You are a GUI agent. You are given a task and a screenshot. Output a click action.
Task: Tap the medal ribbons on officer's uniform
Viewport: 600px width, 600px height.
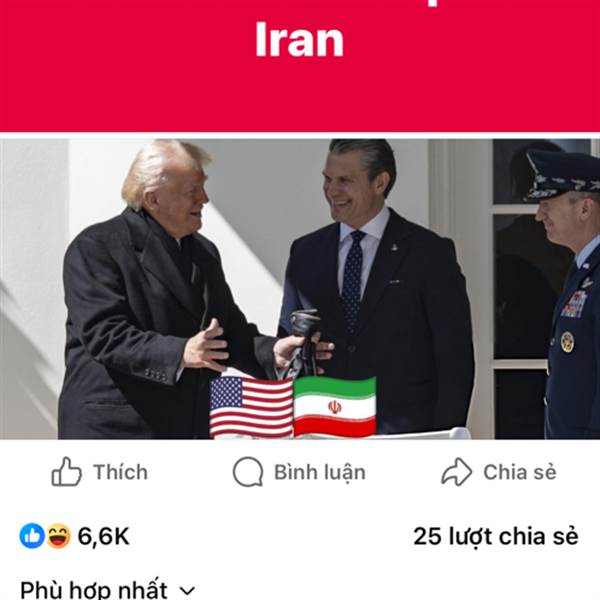tap(574, 305)
